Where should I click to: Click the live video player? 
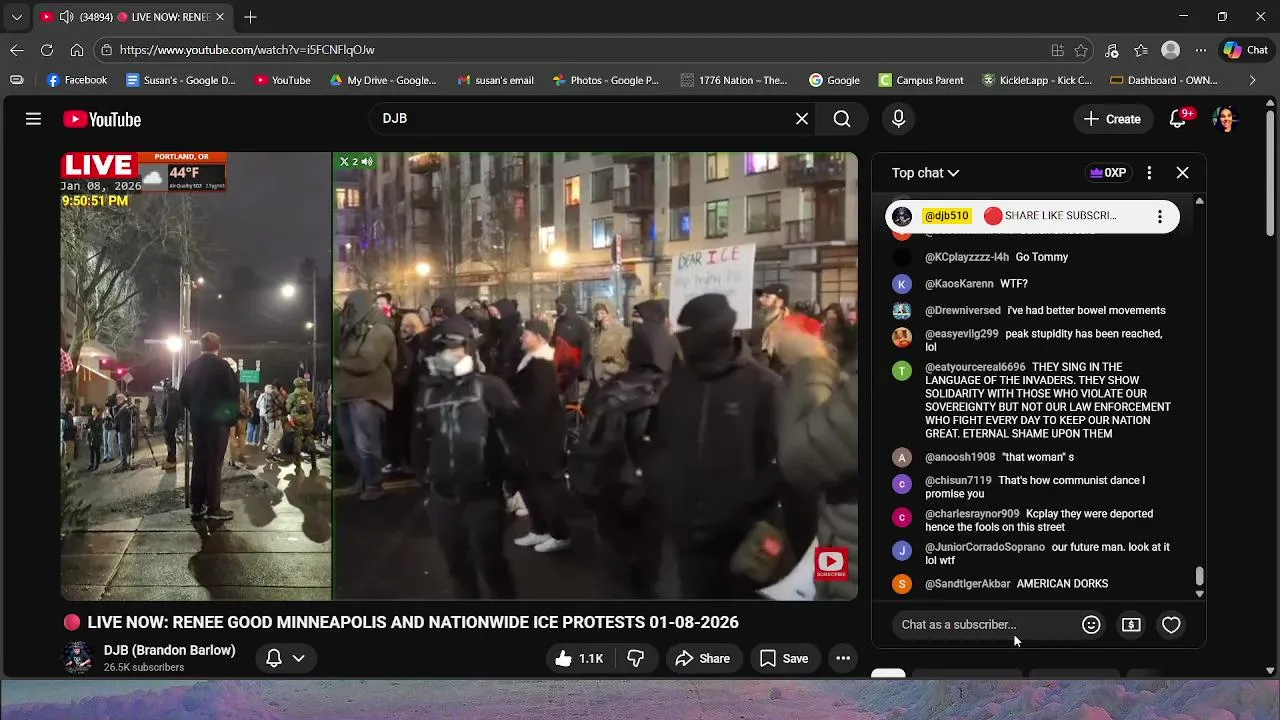pos(459,376)
